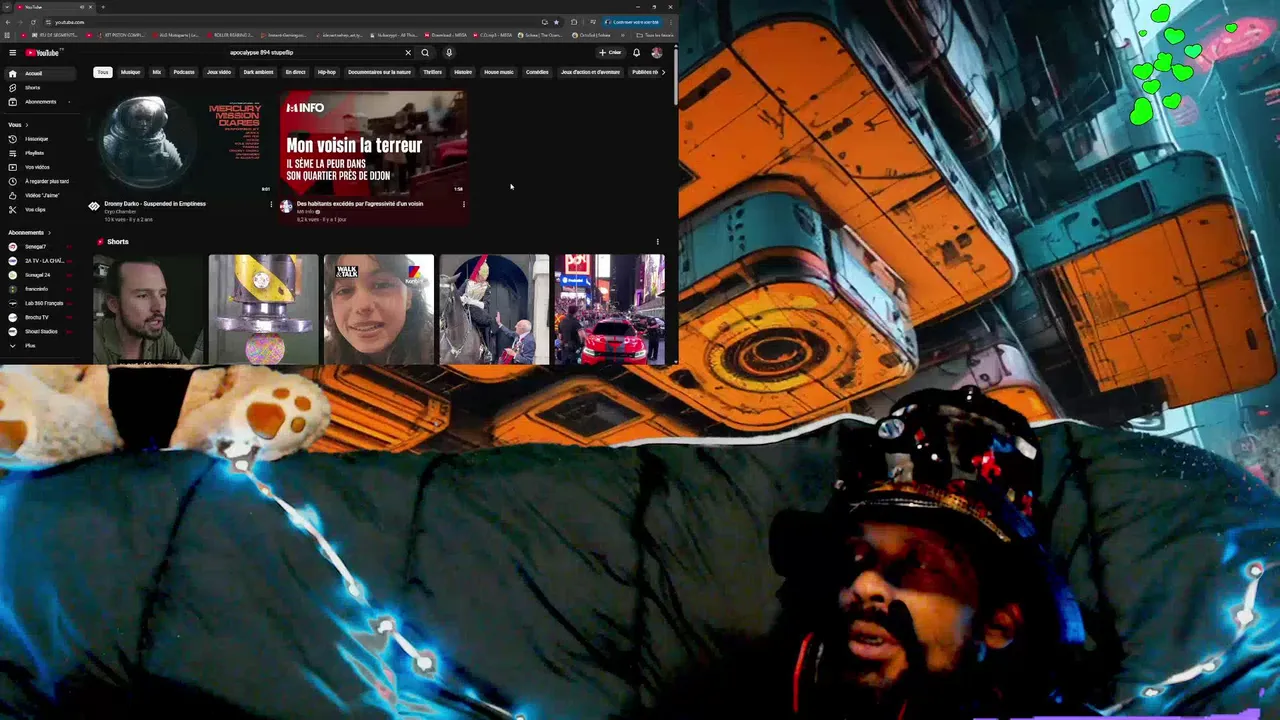Select the House music filter chip
This screenshot has width=1280, height=720.
coord(499,72)
